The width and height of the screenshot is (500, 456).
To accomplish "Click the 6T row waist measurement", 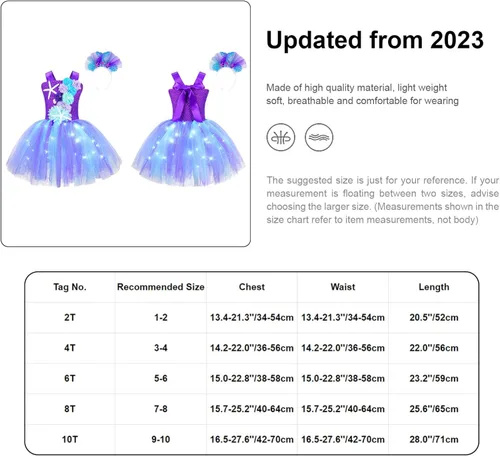I will pos(343,378).
